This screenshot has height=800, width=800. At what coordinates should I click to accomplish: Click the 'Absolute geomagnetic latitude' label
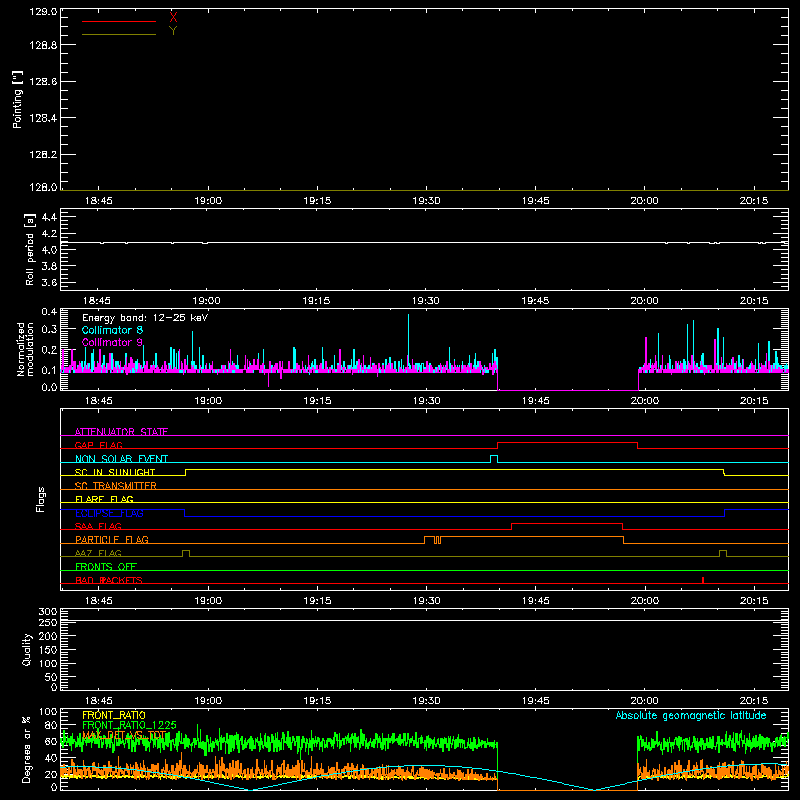click(x=691, y=716)
